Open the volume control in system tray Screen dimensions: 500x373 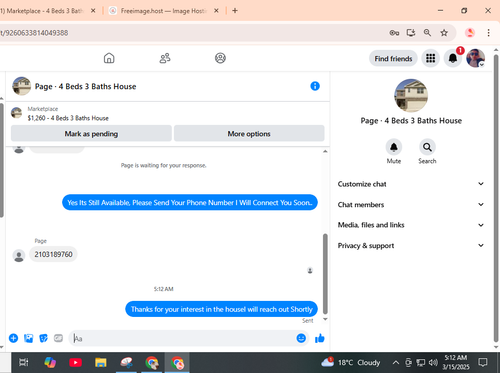coord(433,362)
